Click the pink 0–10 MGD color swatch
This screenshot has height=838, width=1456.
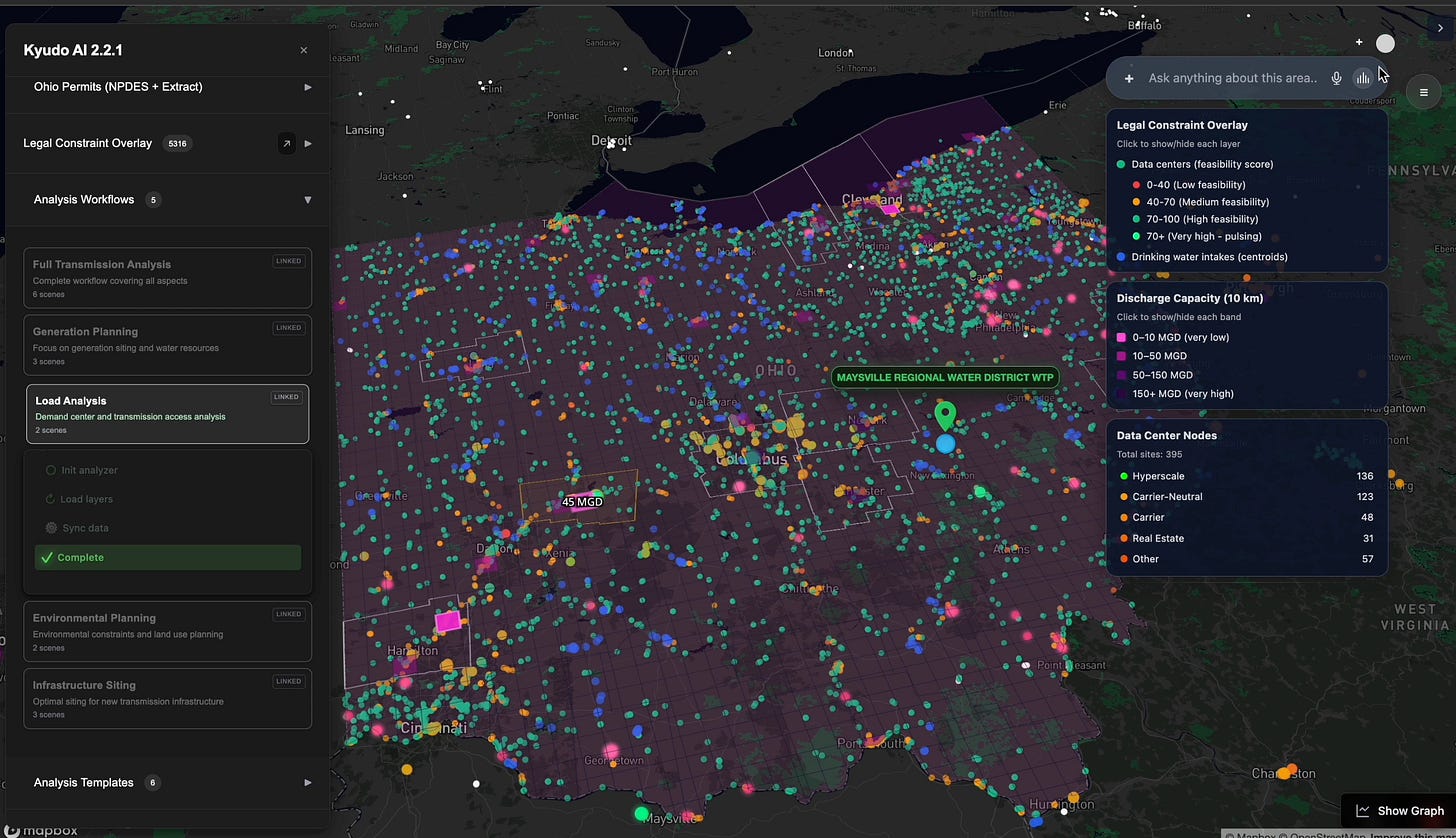click(1122, 337)
